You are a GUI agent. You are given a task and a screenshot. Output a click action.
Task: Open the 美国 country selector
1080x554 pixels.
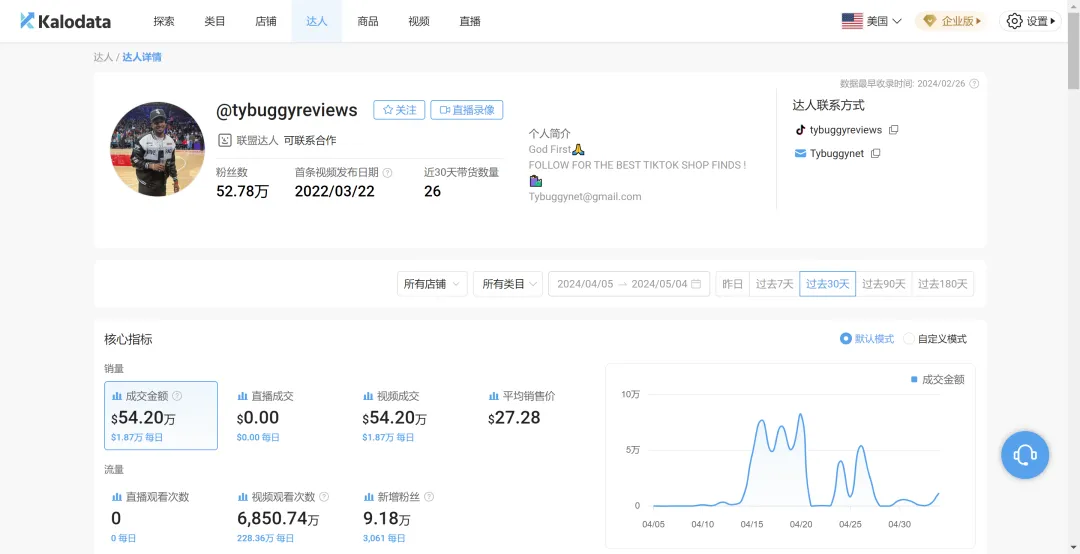pyautogui.click(x=872, y=21)
